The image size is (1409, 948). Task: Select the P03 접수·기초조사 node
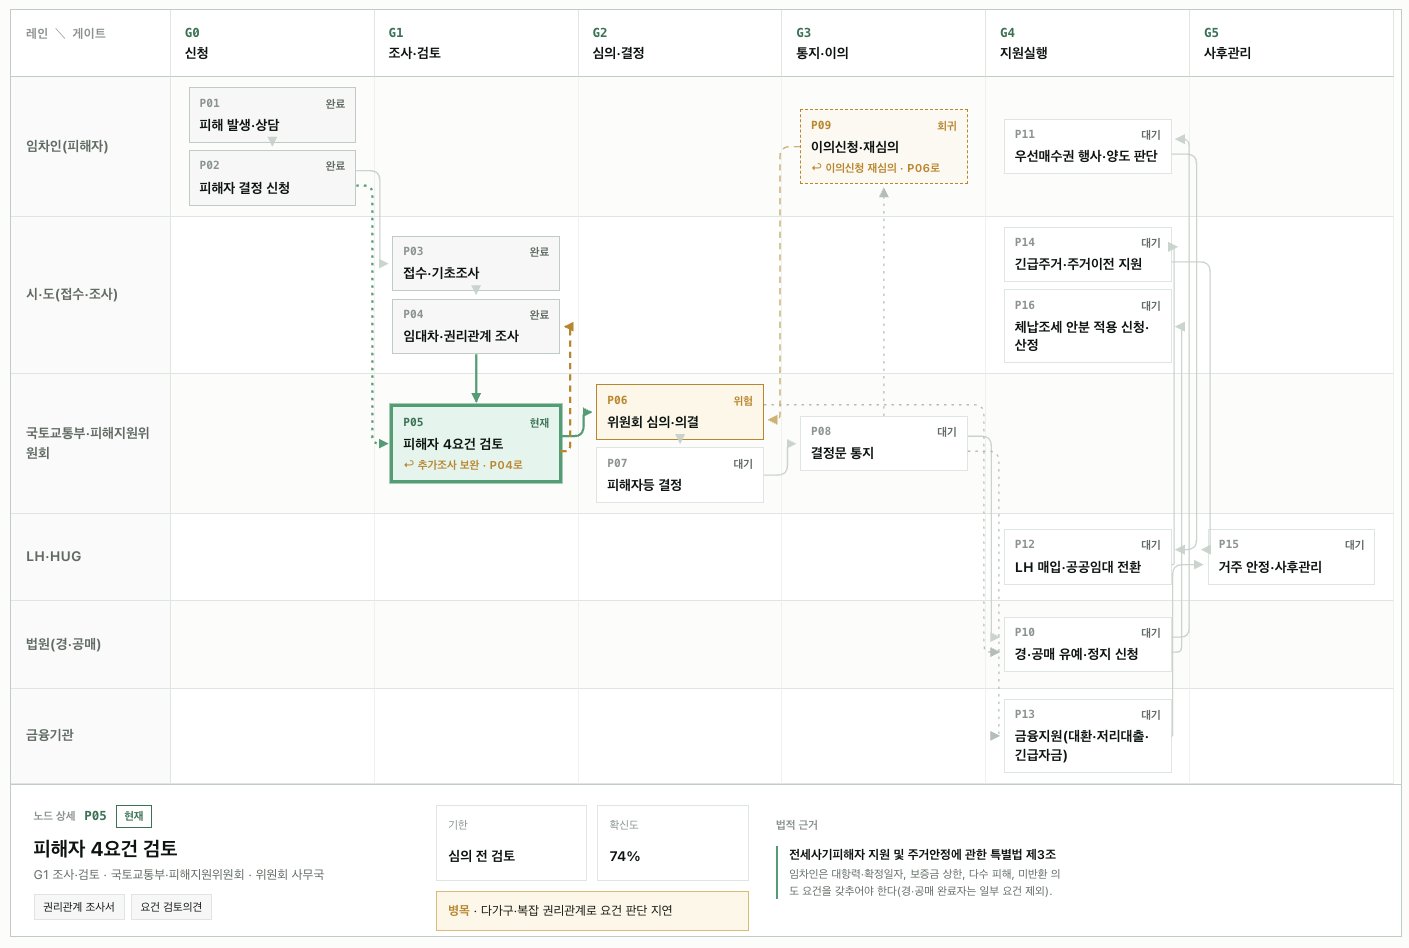(476, 263)
